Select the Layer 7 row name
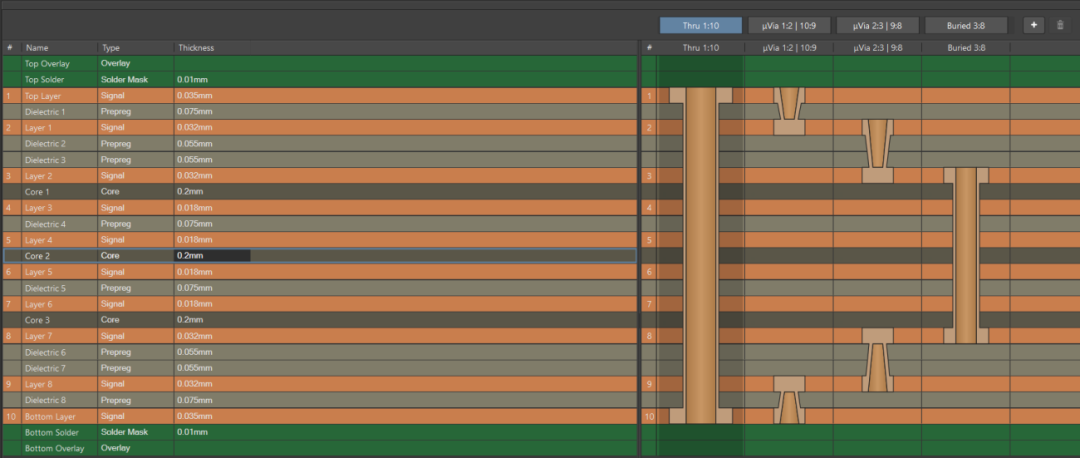Viewport: 1080px width, 458px height. pyautogui.click(x=39, y=336)
